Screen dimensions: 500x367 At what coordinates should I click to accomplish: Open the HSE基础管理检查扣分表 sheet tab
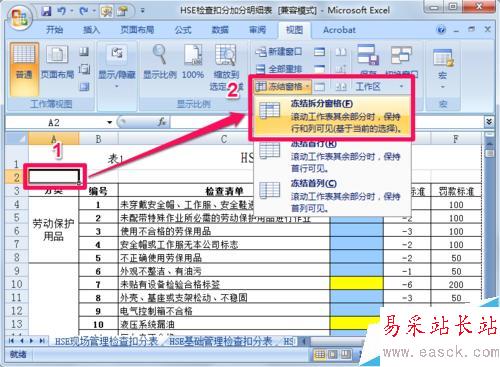point(221,341)
